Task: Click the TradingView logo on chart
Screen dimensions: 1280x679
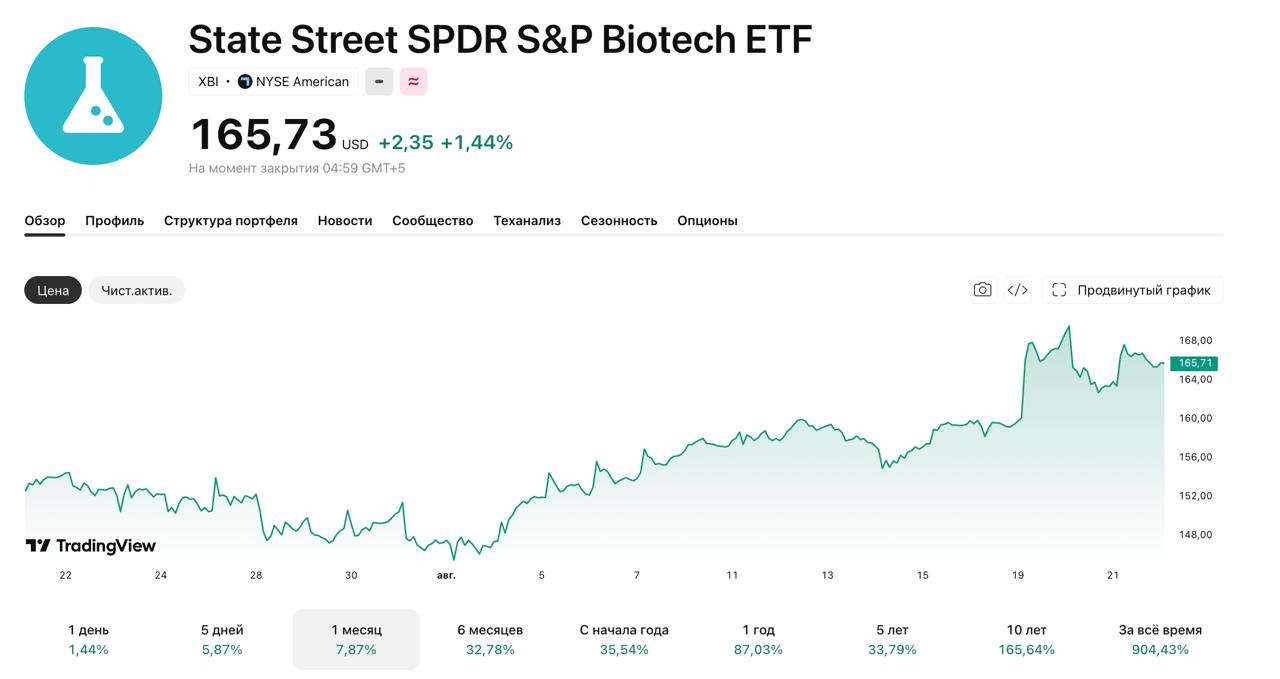Action: 91,546
